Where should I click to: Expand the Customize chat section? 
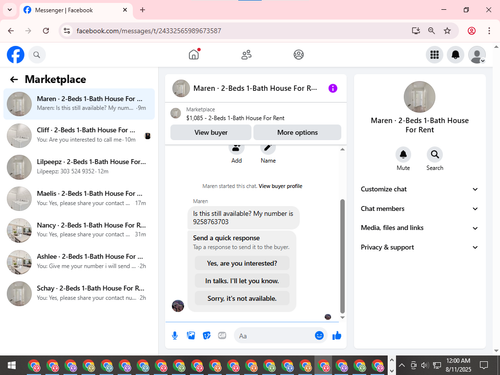pyautogui.click(x=419, y=189)
